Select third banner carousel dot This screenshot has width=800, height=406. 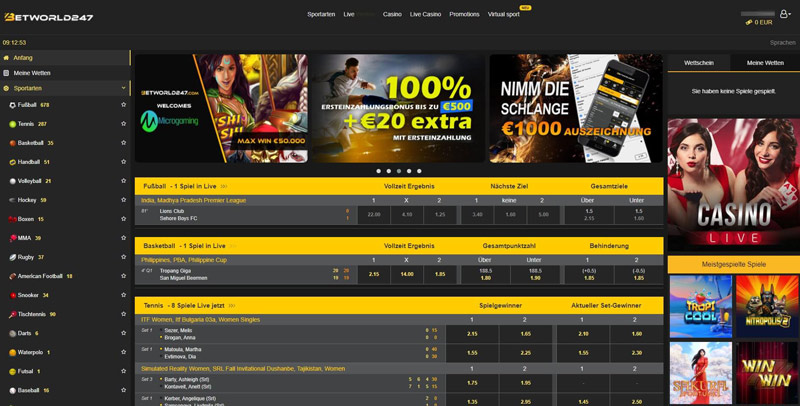point(399,171)
